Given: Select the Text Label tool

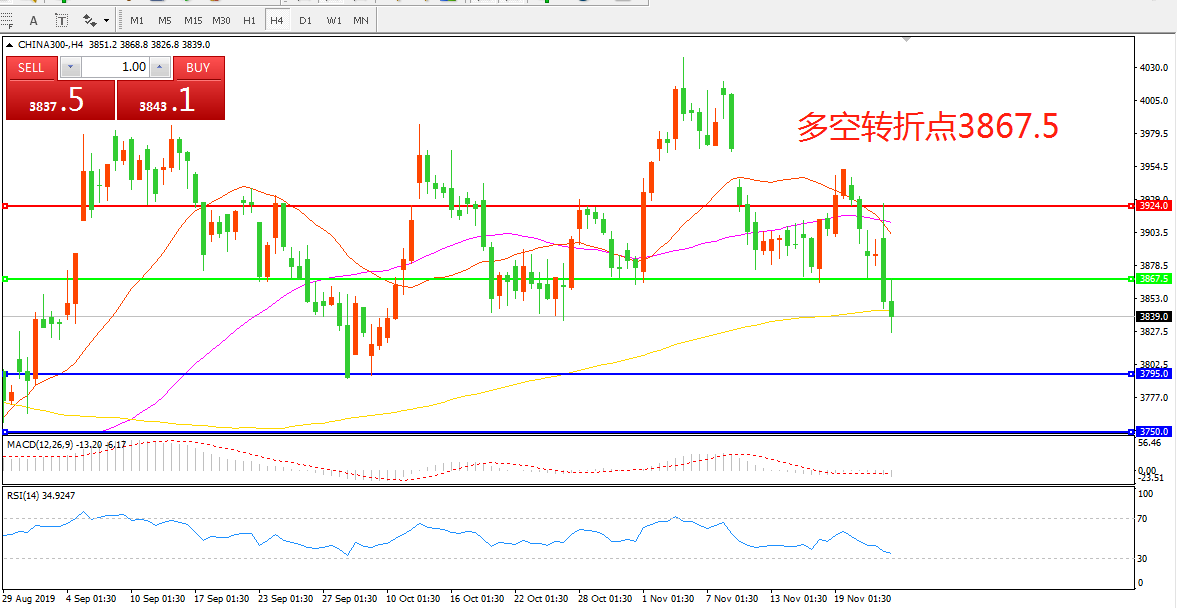Looking at the screenshot, I should [x=62, y=20].
